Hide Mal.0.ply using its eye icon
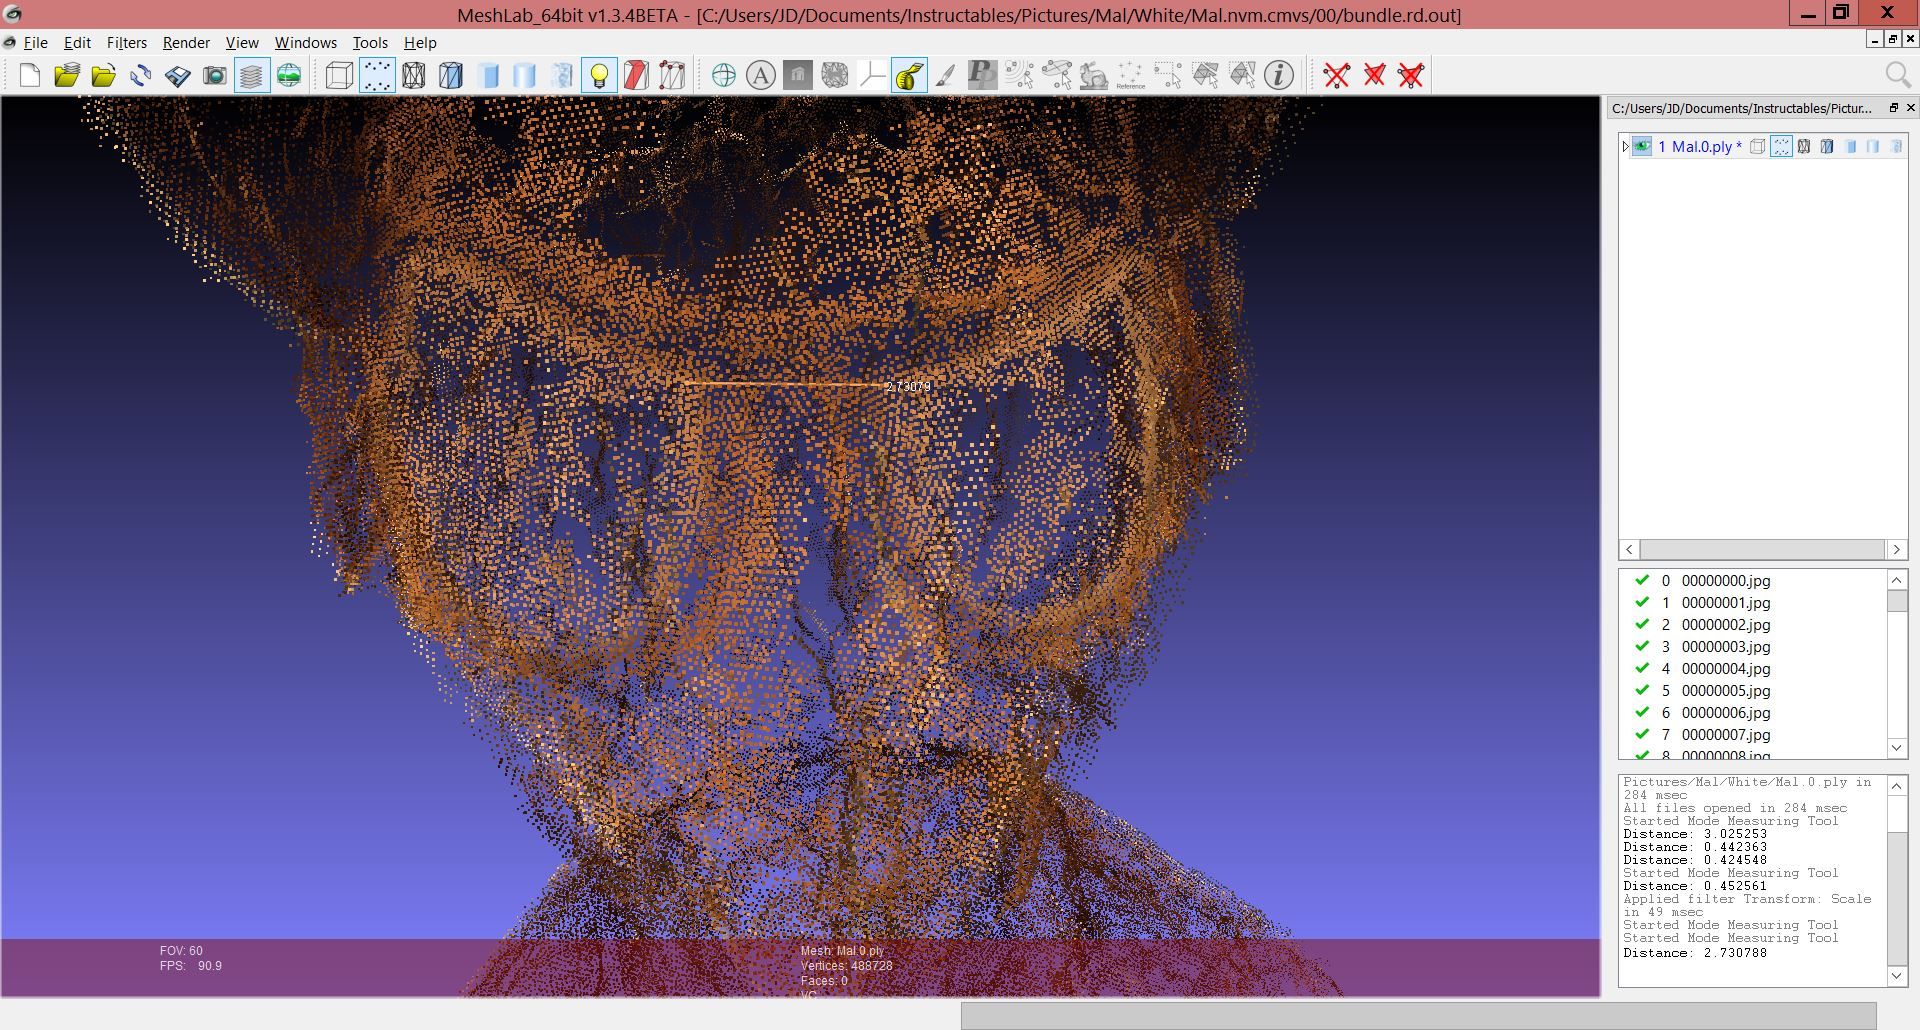Screen dimensions: 1920x1030 pos(1643,146)
